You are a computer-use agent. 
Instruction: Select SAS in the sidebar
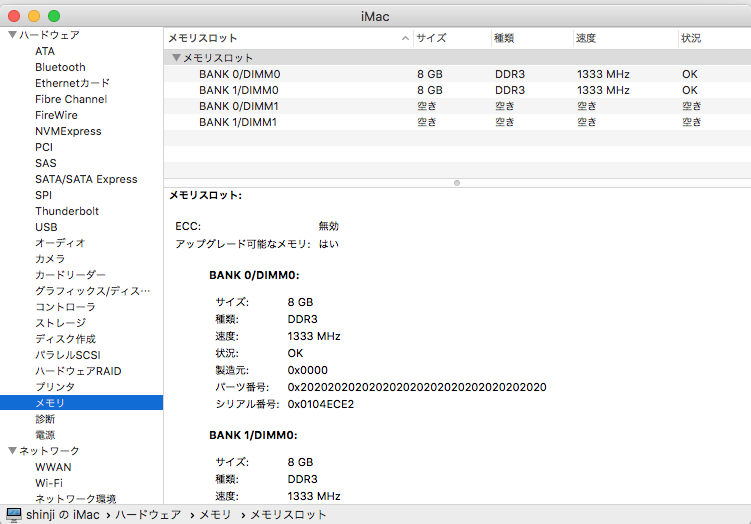coord(46,163)
